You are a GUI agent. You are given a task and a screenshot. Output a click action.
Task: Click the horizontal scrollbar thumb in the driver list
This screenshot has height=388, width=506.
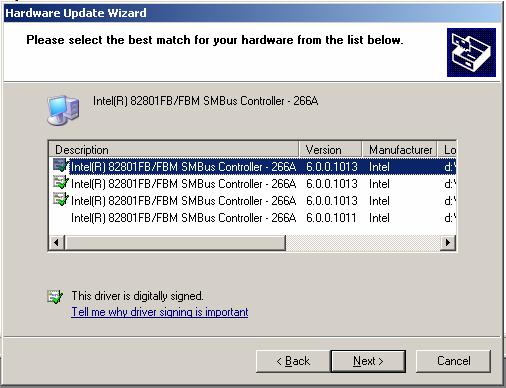[x=175, y=242]
